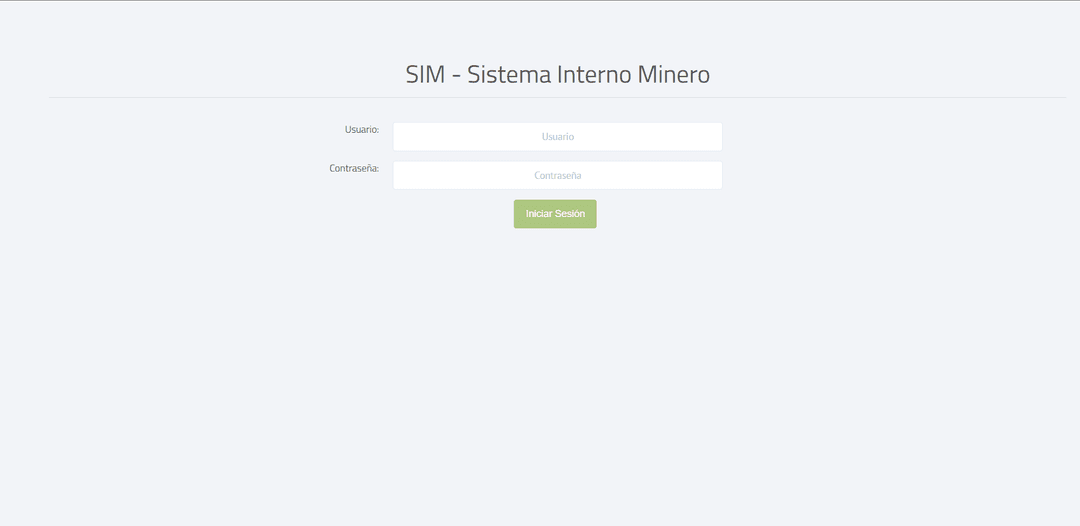
Task: Select the username box with Usuario placeholder
Action: [557, 137]
